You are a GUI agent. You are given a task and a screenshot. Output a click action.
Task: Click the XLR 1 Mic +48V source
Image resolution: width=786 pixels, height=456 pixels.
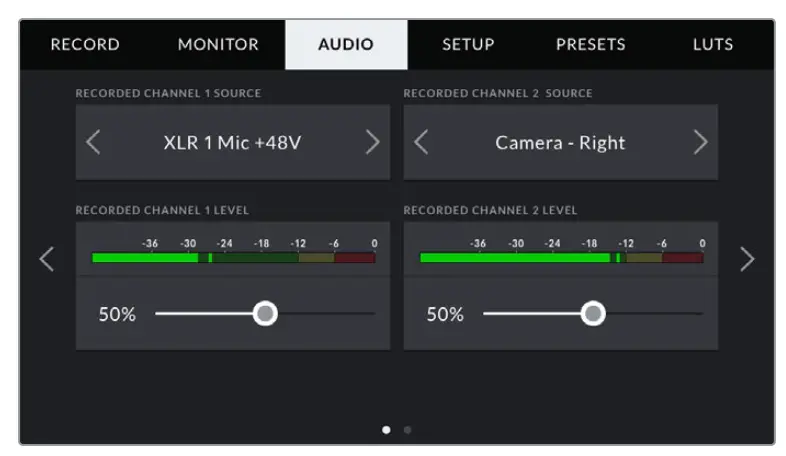[232, 143]
